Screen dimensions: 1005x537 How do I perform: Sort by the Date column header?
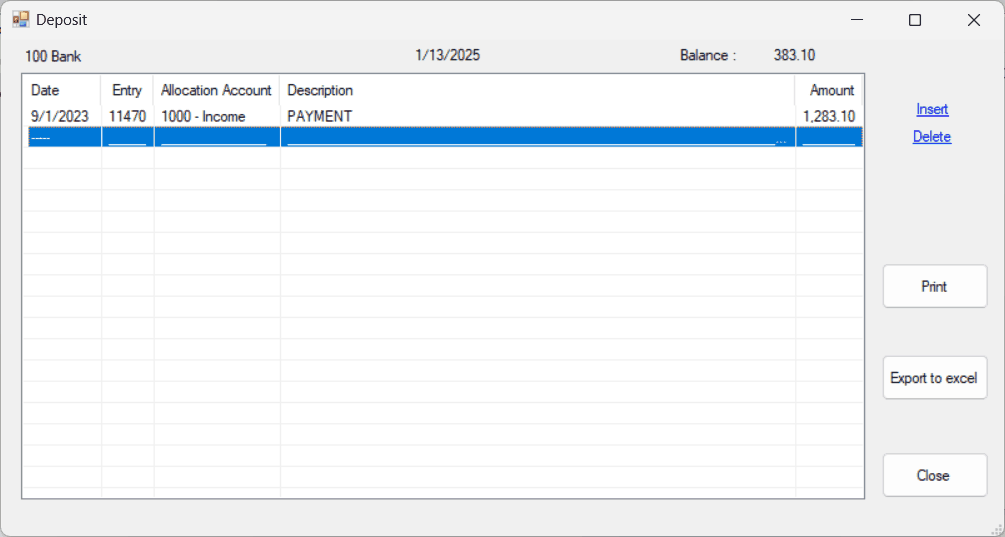pyautogui.click(x=61, y=90)
